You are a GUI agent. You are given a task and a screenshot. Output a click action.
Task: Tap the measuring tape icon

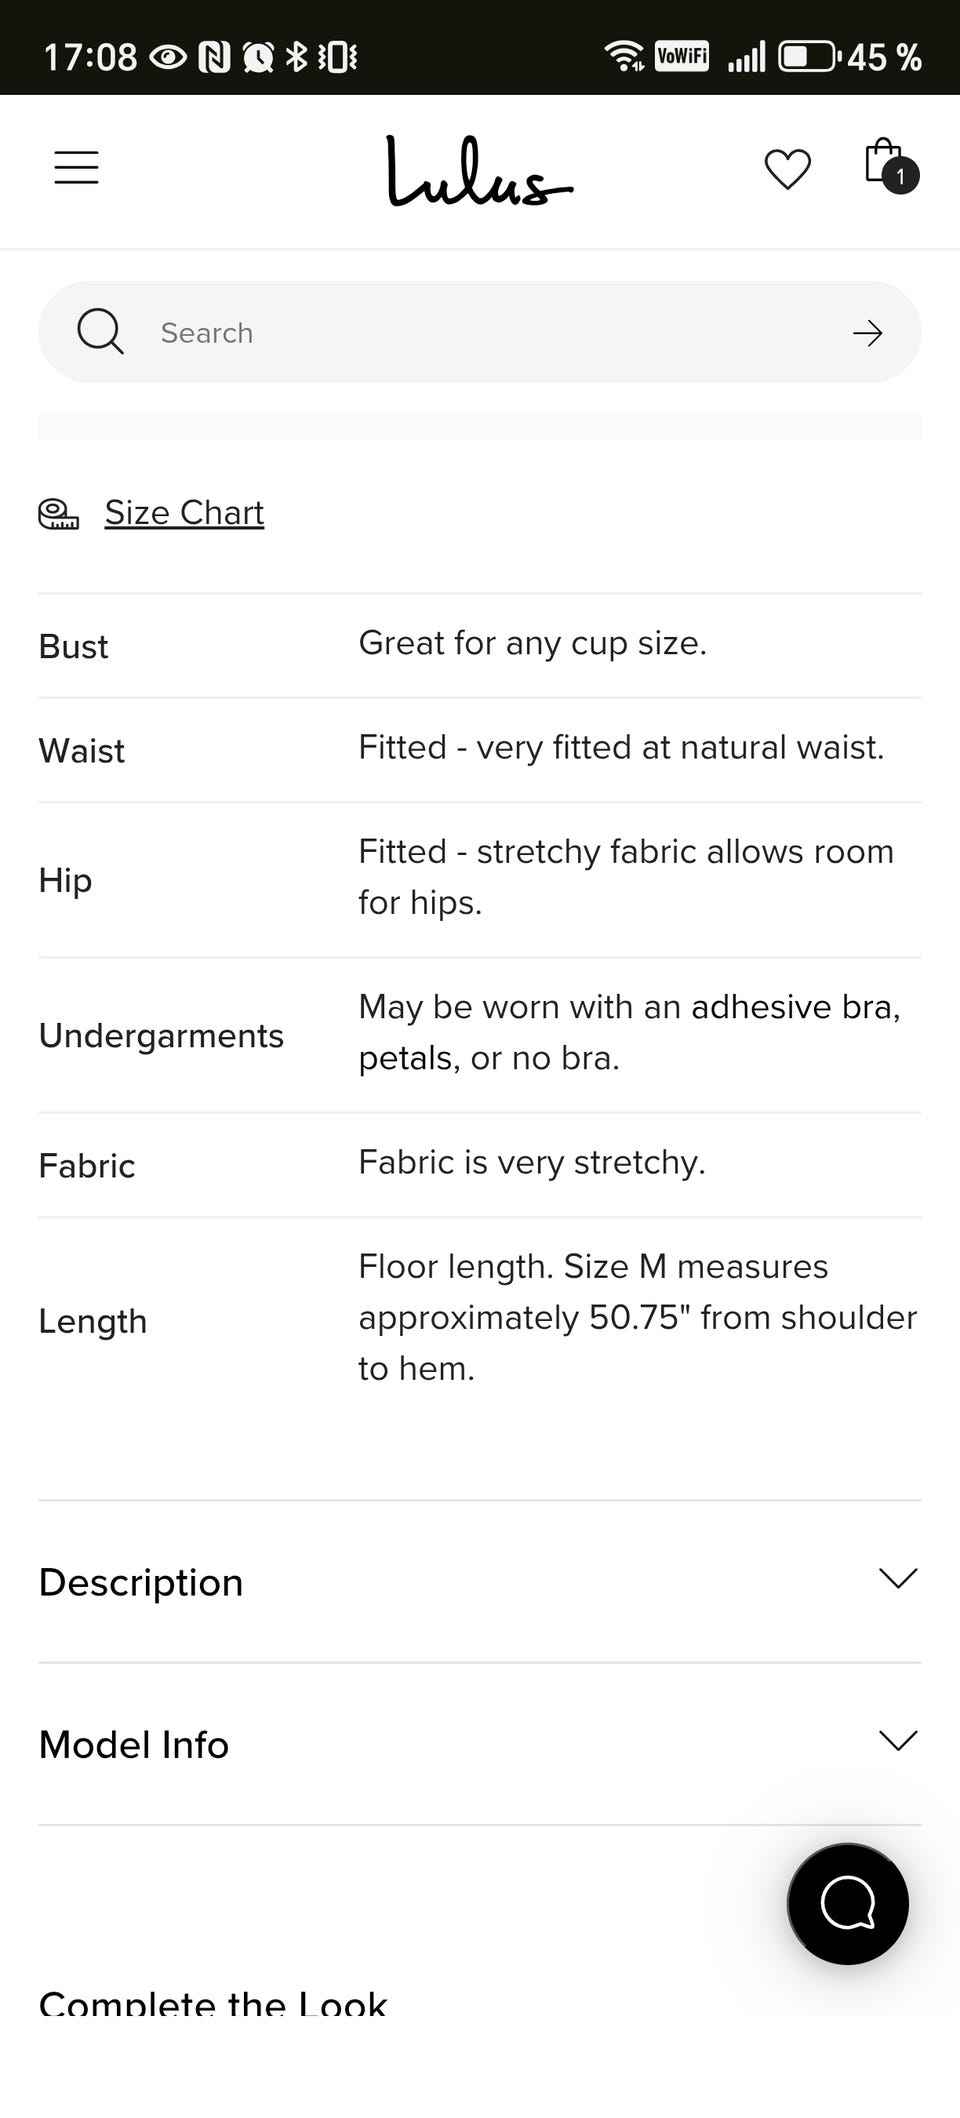58,514
